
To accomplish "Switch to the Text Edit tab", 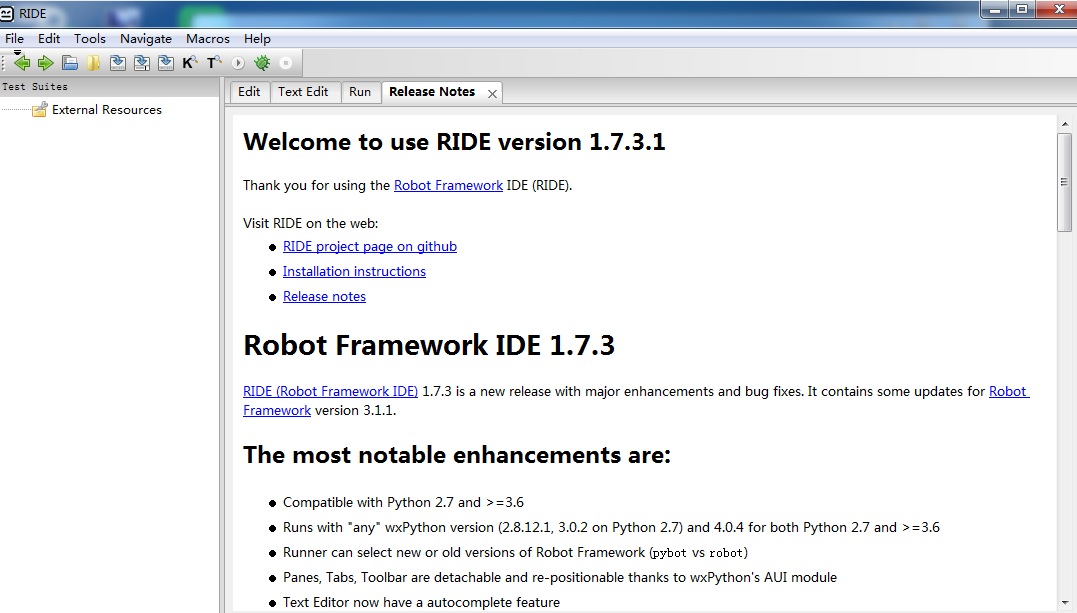I will point(304,91).
